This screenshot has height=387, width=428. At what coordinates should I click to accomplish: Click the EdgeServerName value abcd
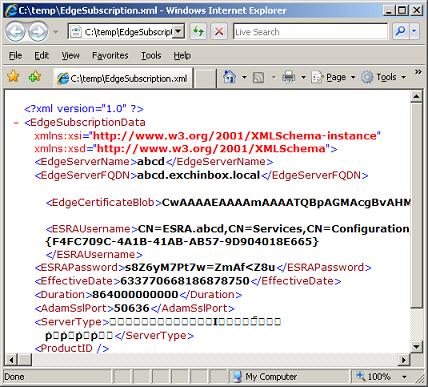coord(151,161)
